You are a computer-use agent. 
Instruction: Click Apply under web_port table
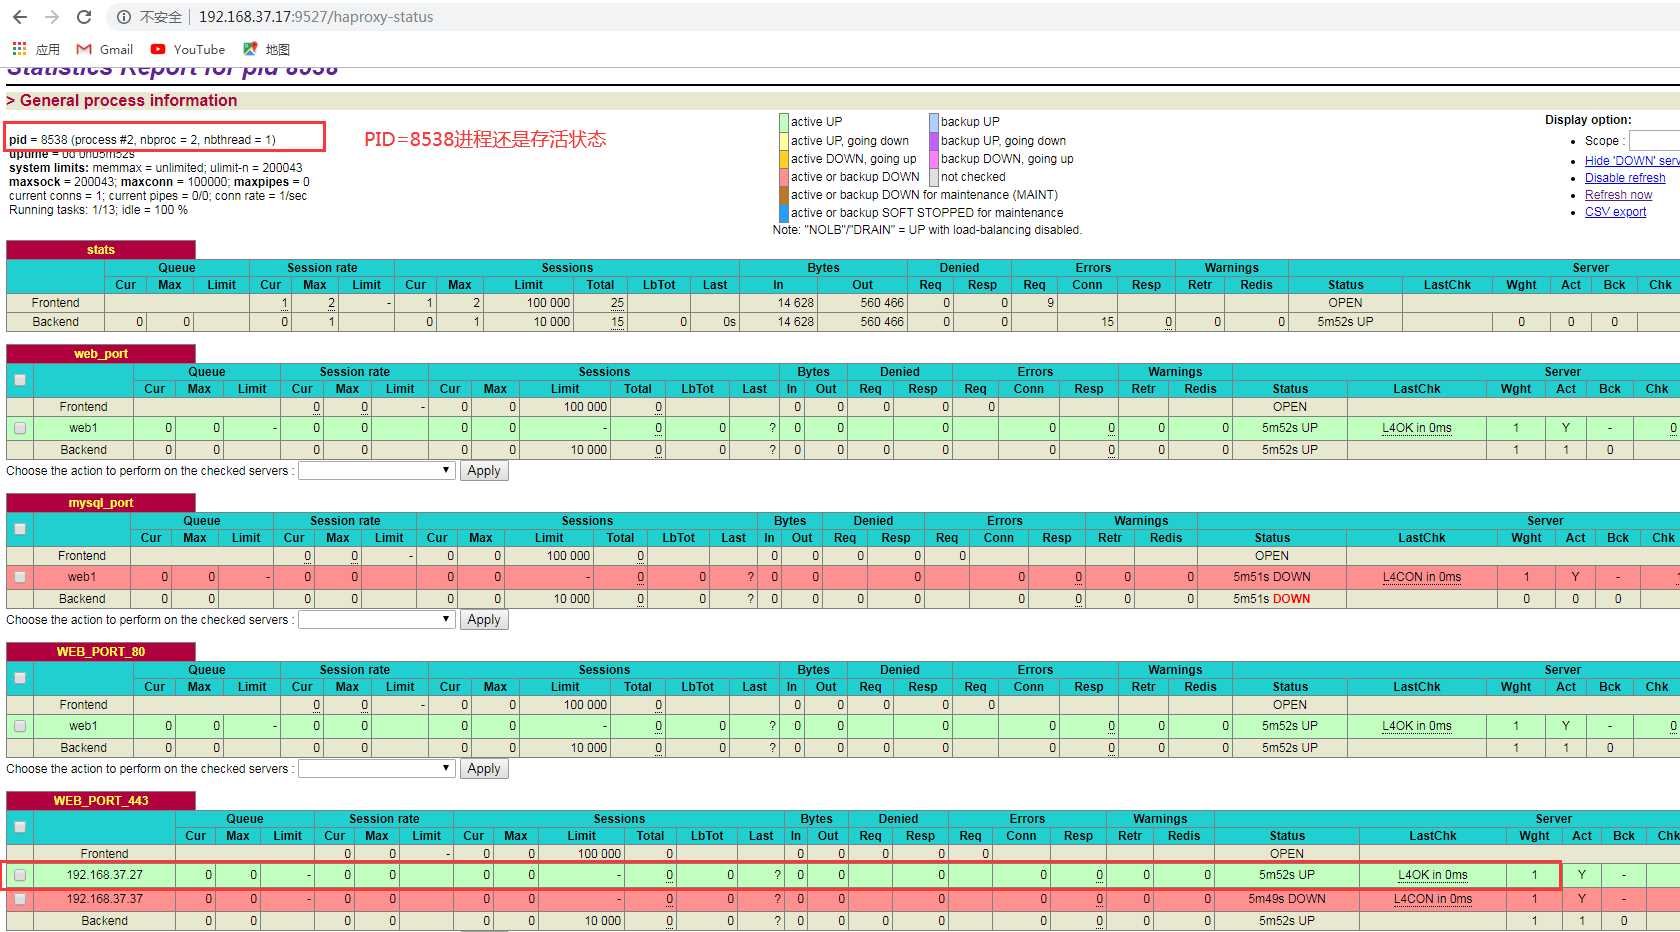coord(484,470)
